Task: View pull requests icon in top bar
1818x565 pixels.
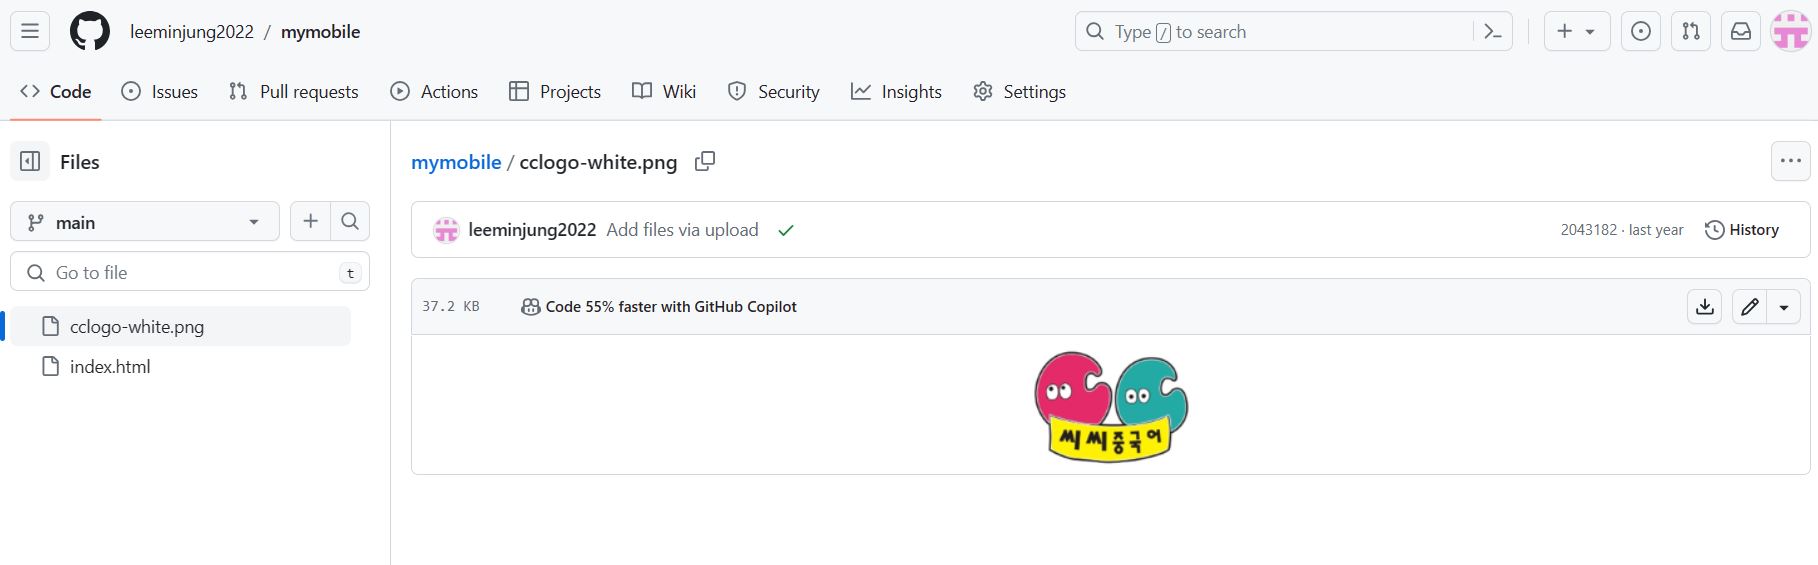Action: [1691, 31]
